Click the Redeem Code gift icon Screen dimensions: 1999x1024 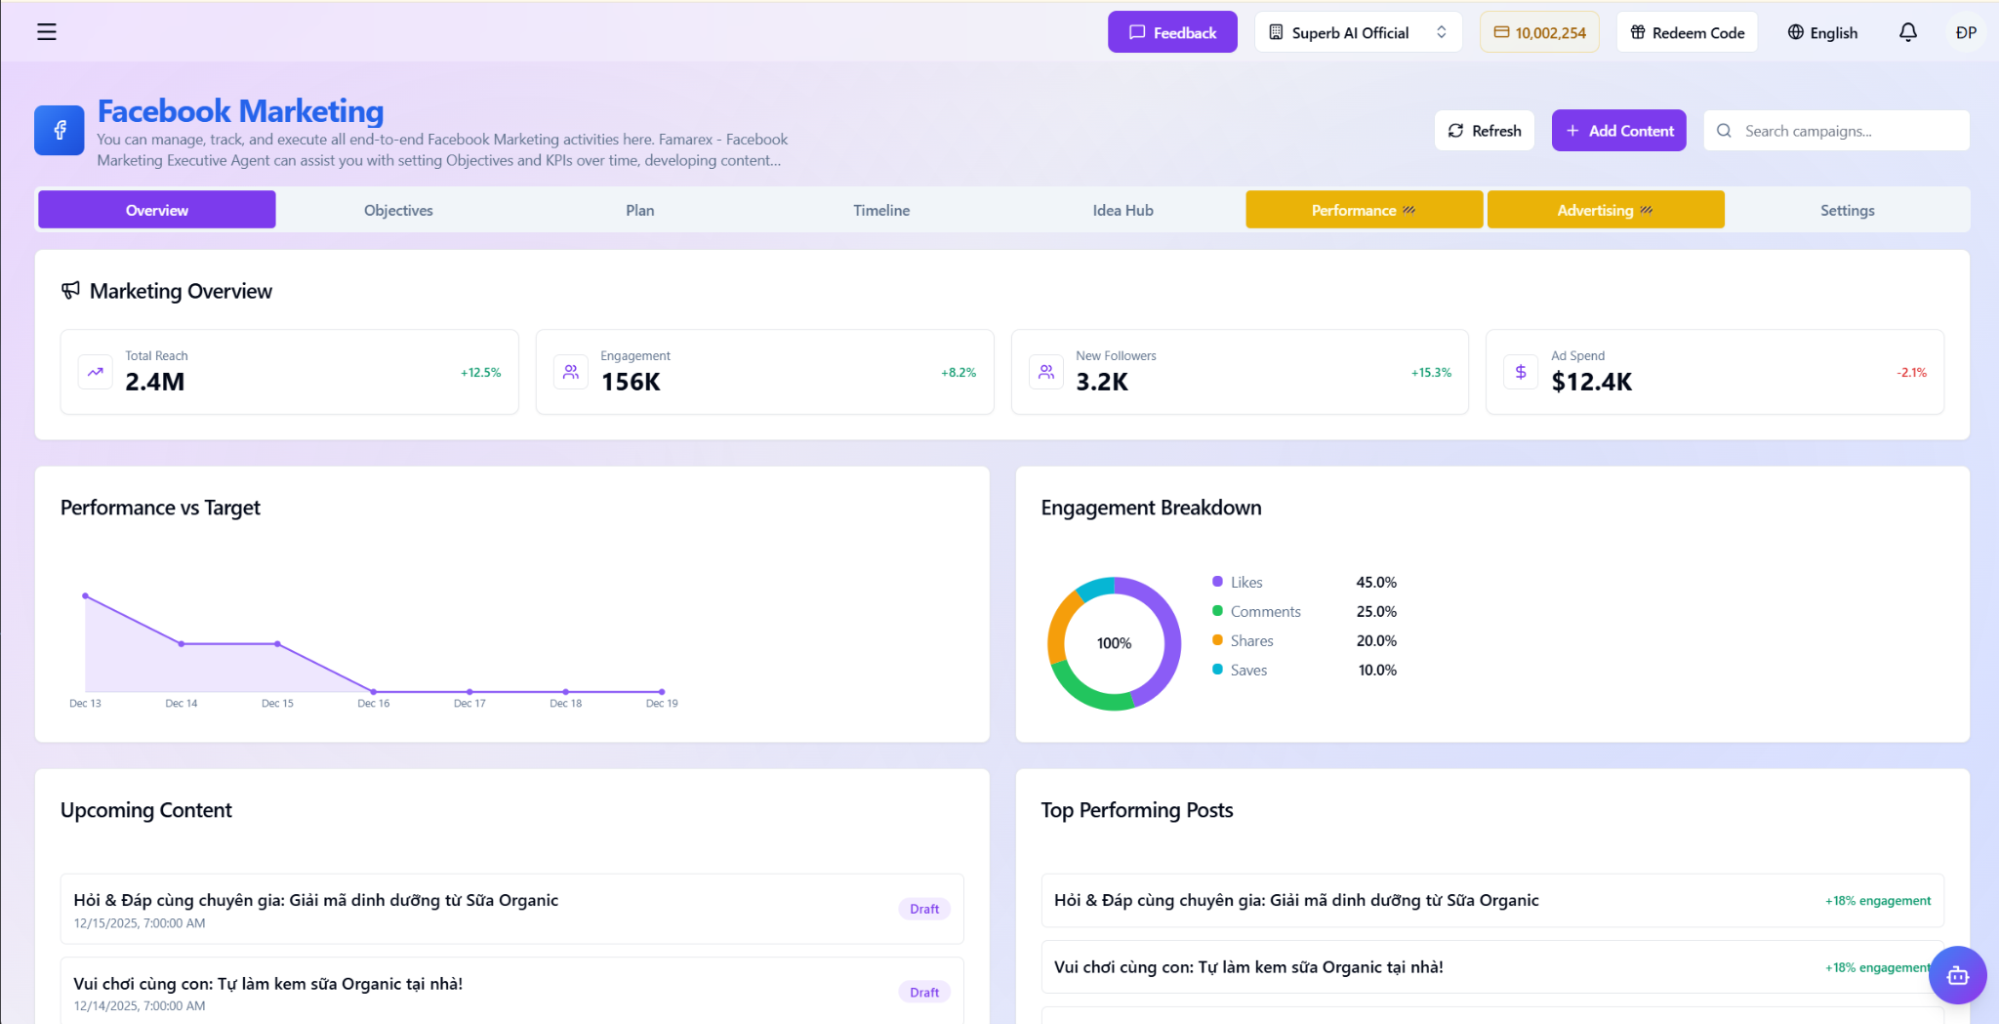coord(1636,31)
